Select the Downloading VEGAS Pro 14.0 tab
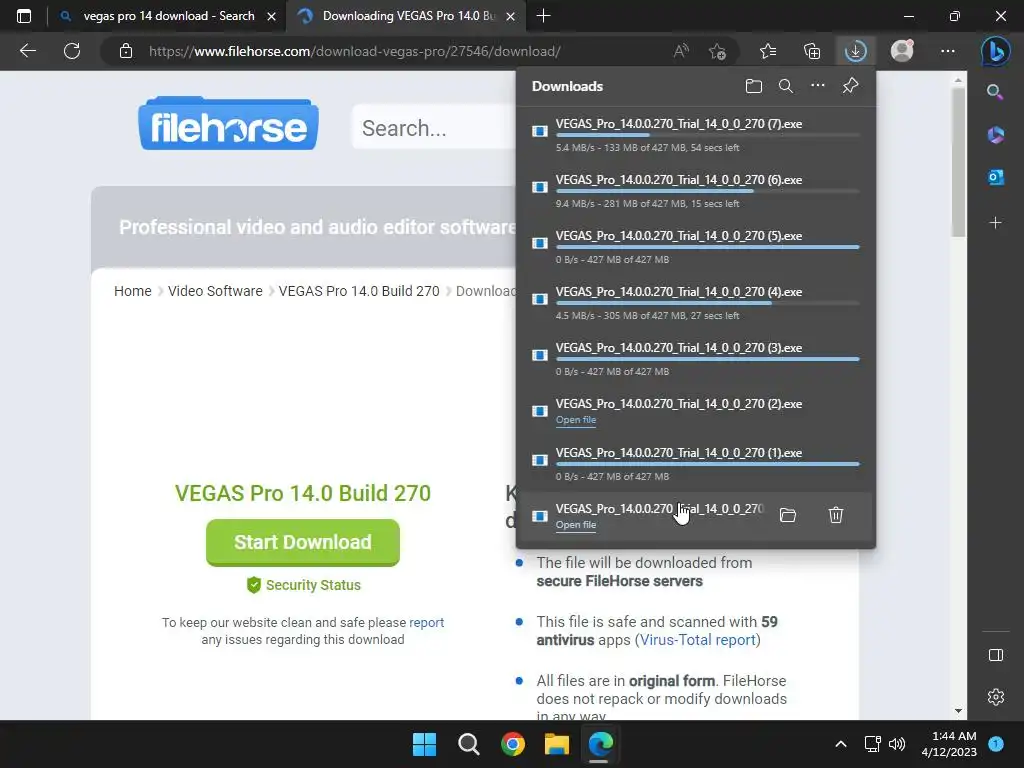 click(x=408, y=16)
